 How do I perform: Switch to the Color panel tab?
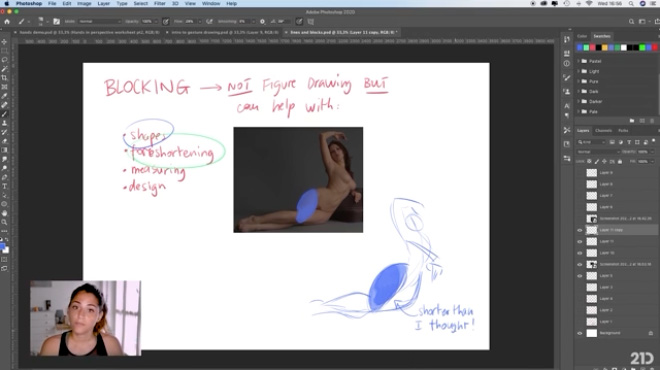coord(582,36)
